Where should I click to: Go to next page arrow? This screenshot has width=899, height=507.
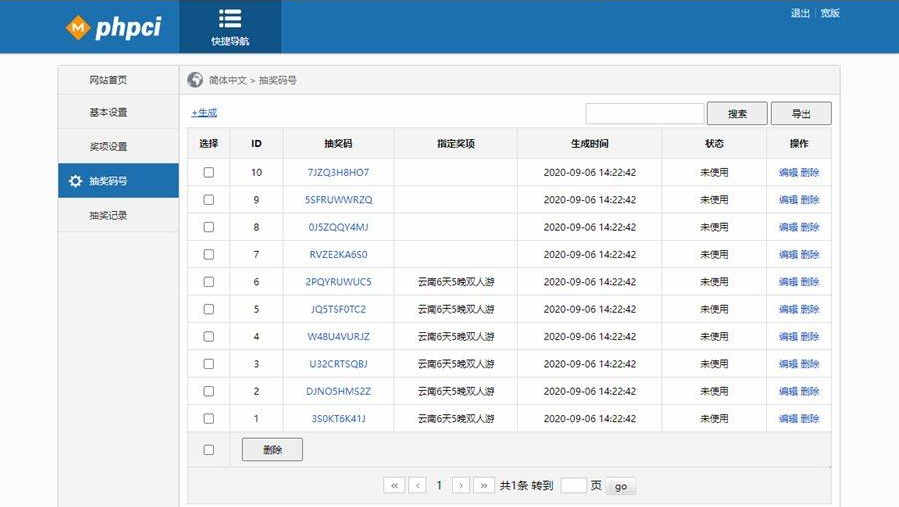pos(460,486)
